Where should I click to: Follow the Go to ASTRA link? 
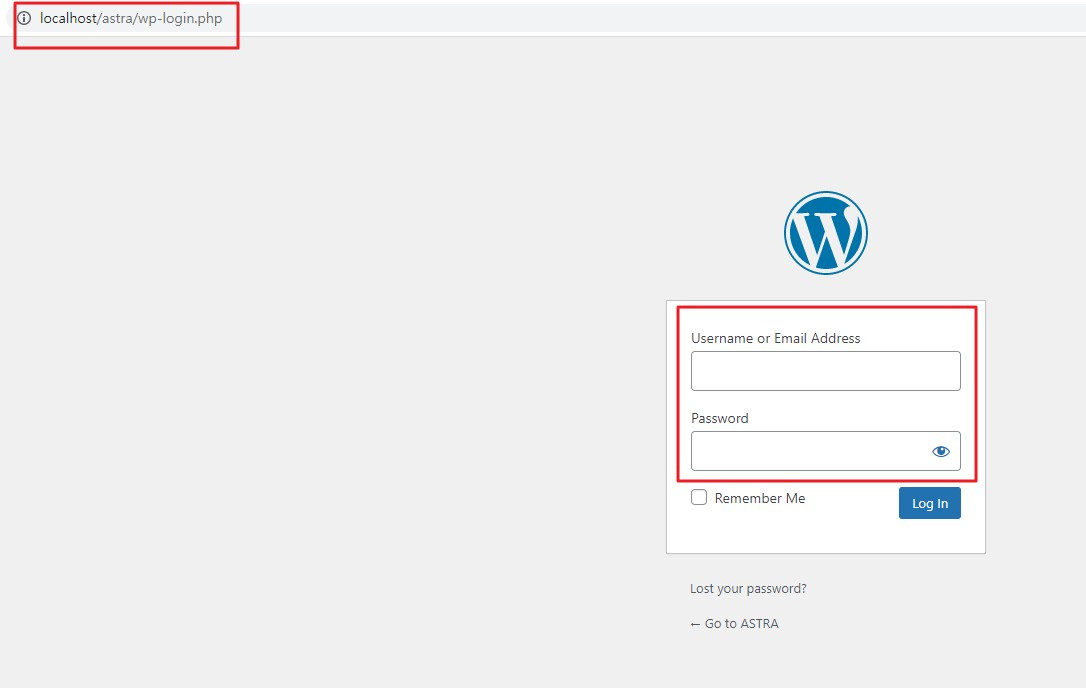click(734, 624)
